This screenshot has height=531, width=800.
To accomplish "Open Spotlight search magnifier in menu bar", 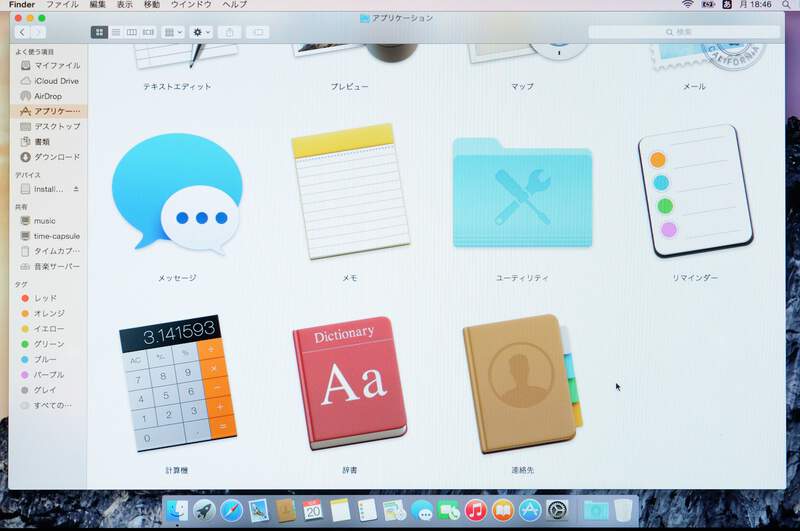I will 786,4.
